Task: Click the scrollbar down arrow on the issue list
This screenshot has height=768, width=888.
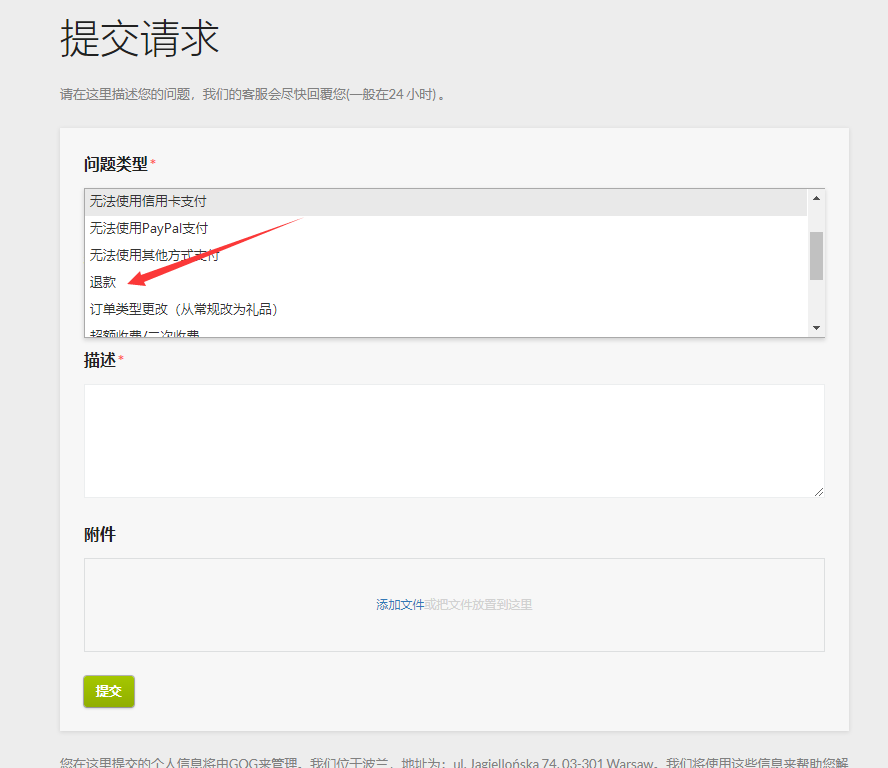Action: point(816,325)
